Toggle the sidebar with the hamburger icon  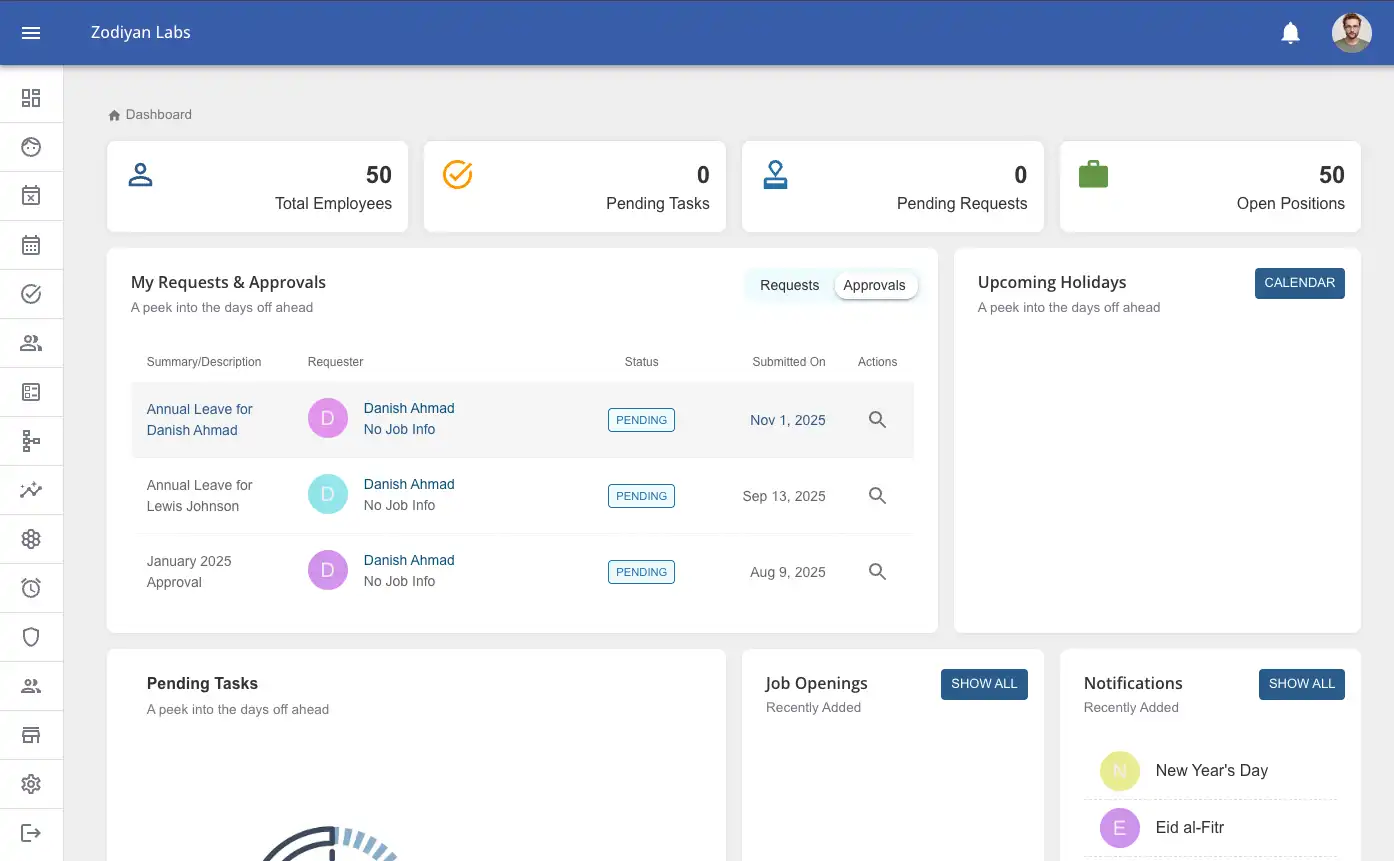pos(30,32)
